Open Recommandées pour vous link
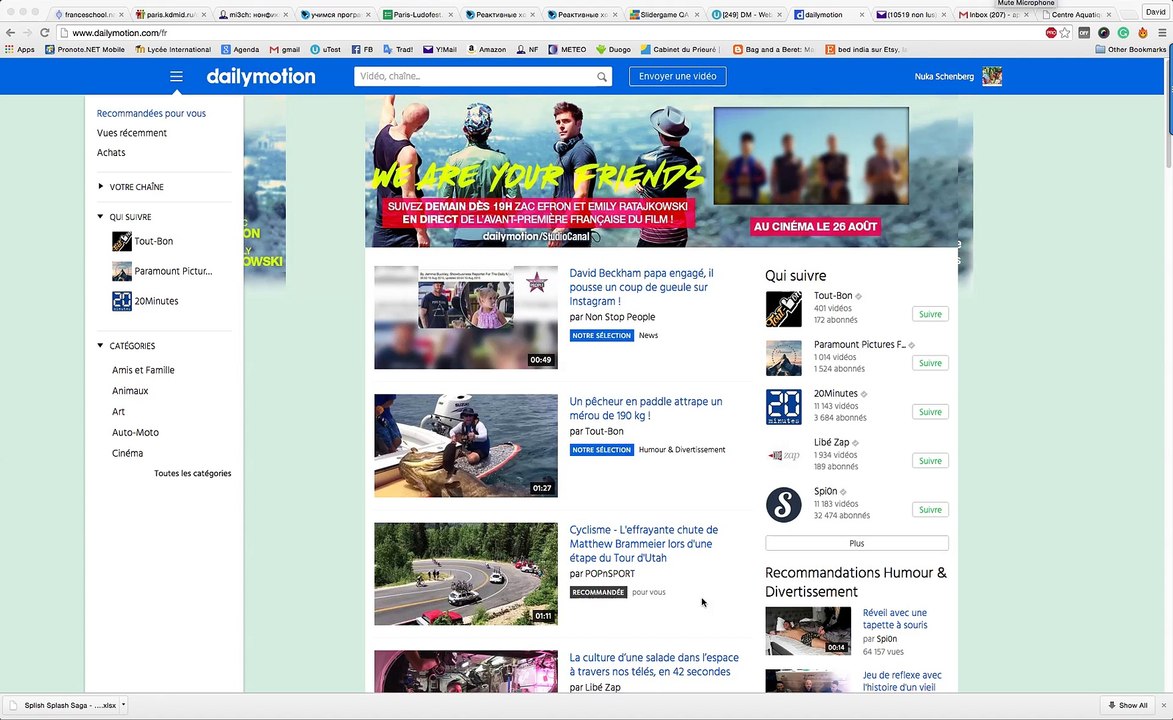1173x720 pixels. pos(151,113)
